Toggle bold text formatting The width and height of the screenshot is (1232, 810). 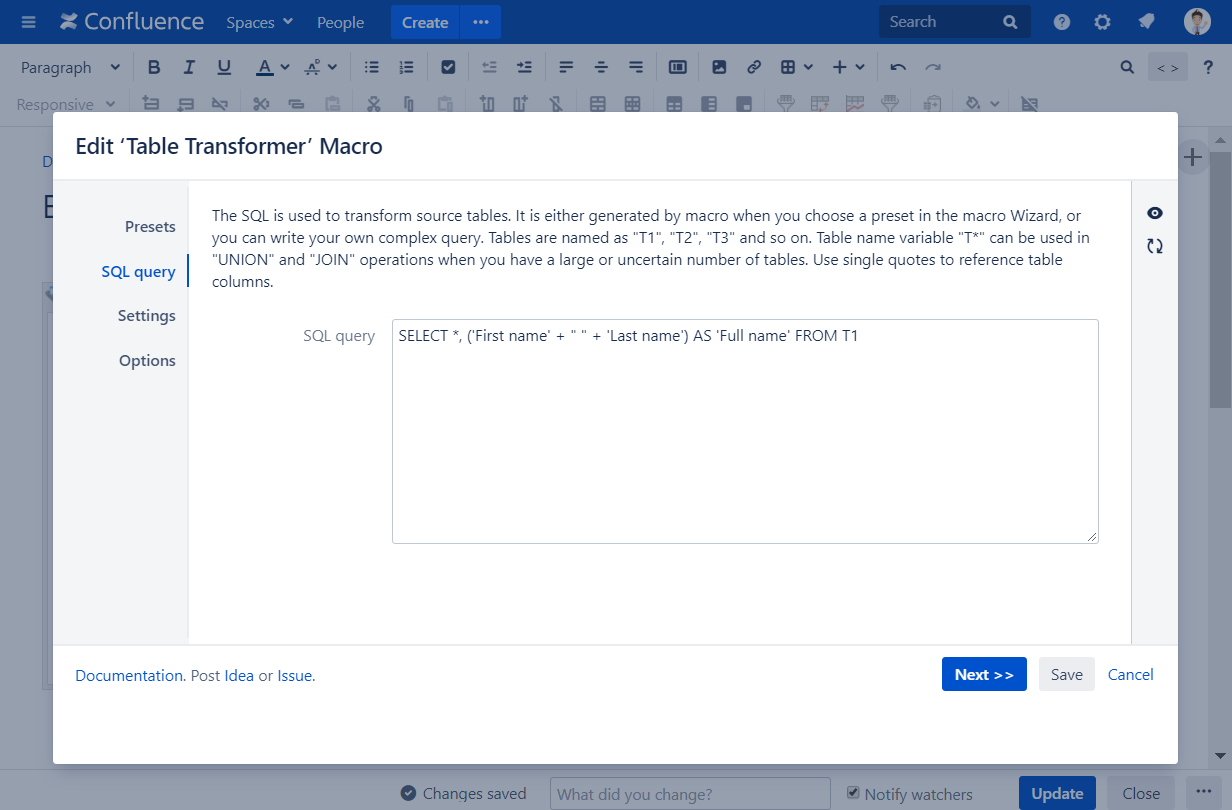tap(154, 67)
